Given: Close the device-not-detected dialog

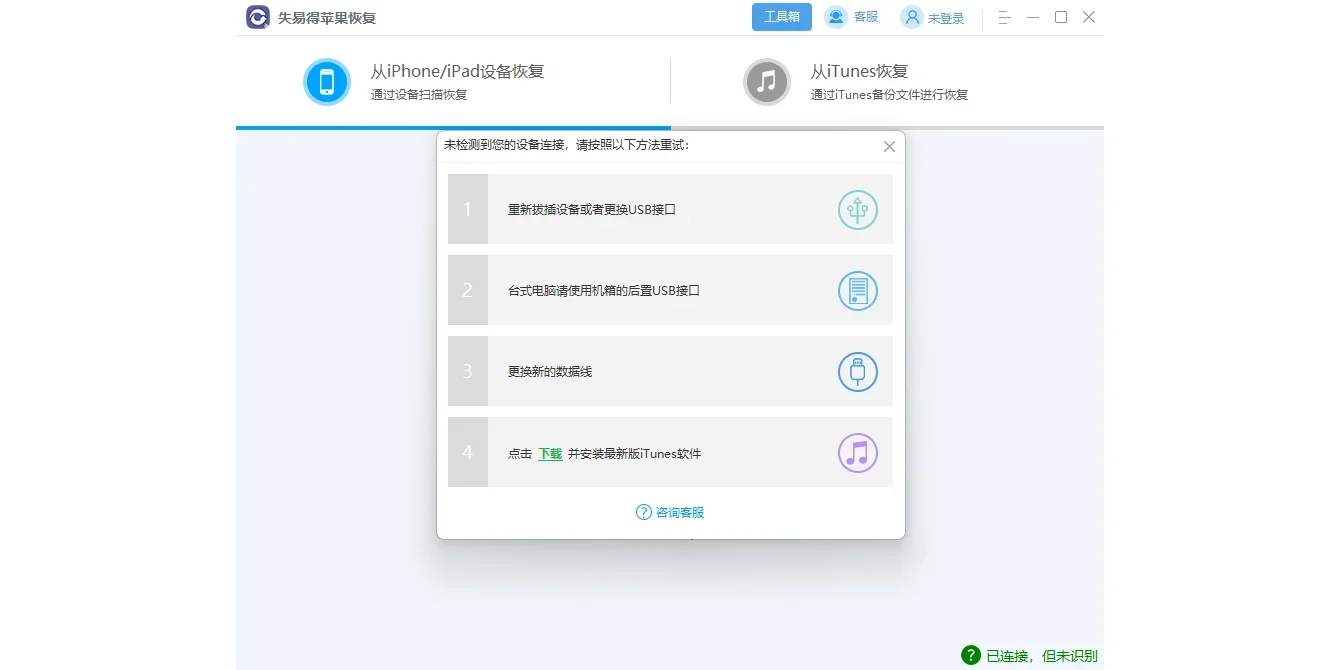Looking at the screenshot, I should [889, 146].
